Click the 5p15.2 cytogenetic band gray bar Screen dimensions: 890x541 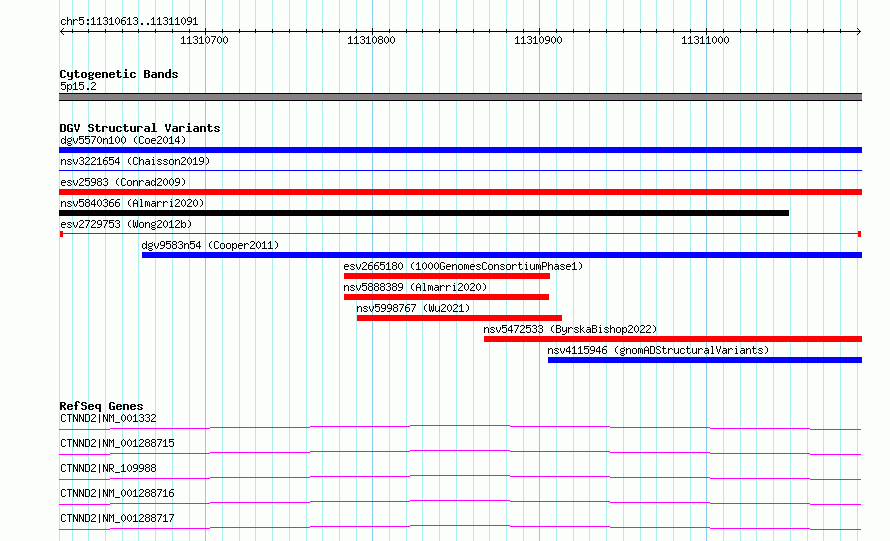(x=460, y=97)
